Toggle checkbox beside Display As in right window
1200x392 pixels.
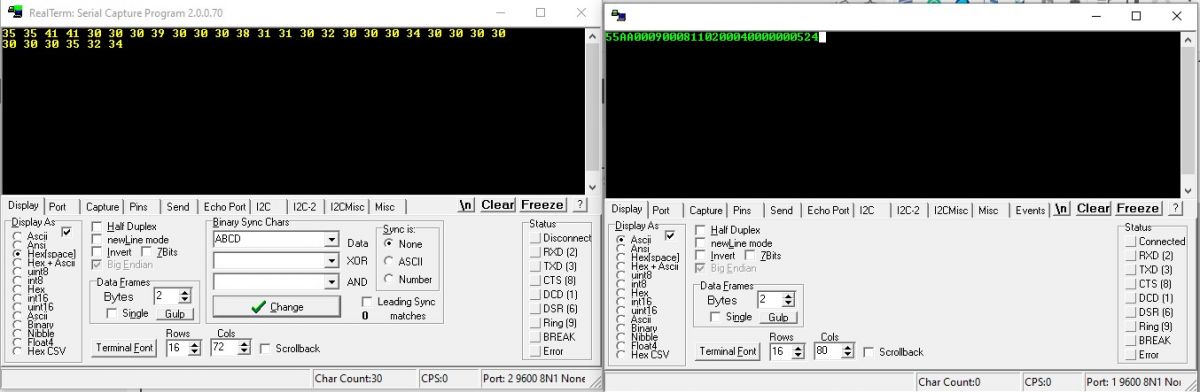click(x=670, y=234)
